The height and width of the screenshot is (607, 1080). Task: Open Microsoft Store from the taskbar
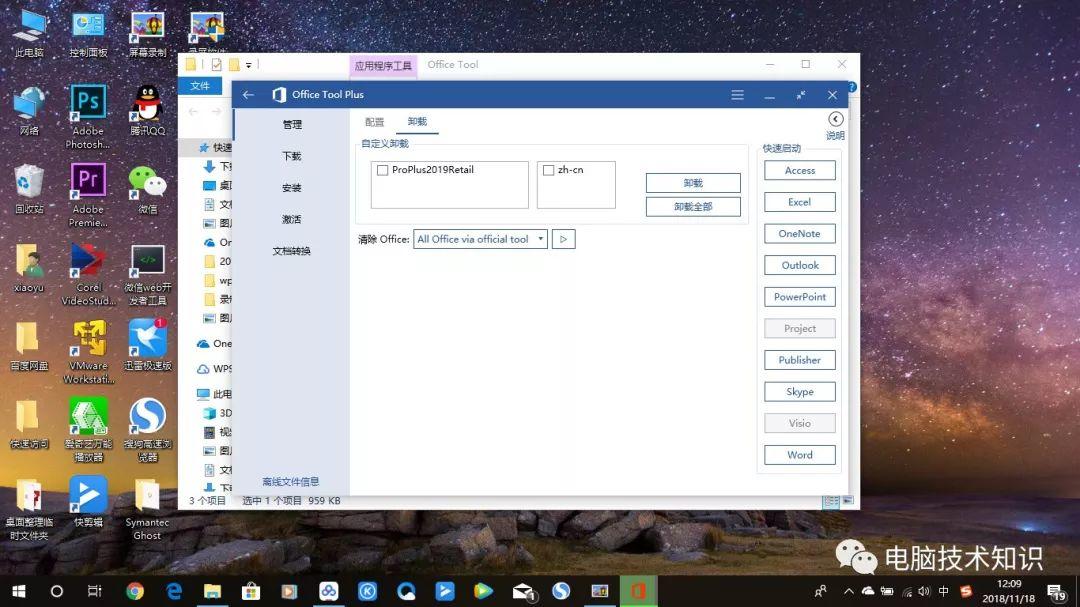click(251, 591)
